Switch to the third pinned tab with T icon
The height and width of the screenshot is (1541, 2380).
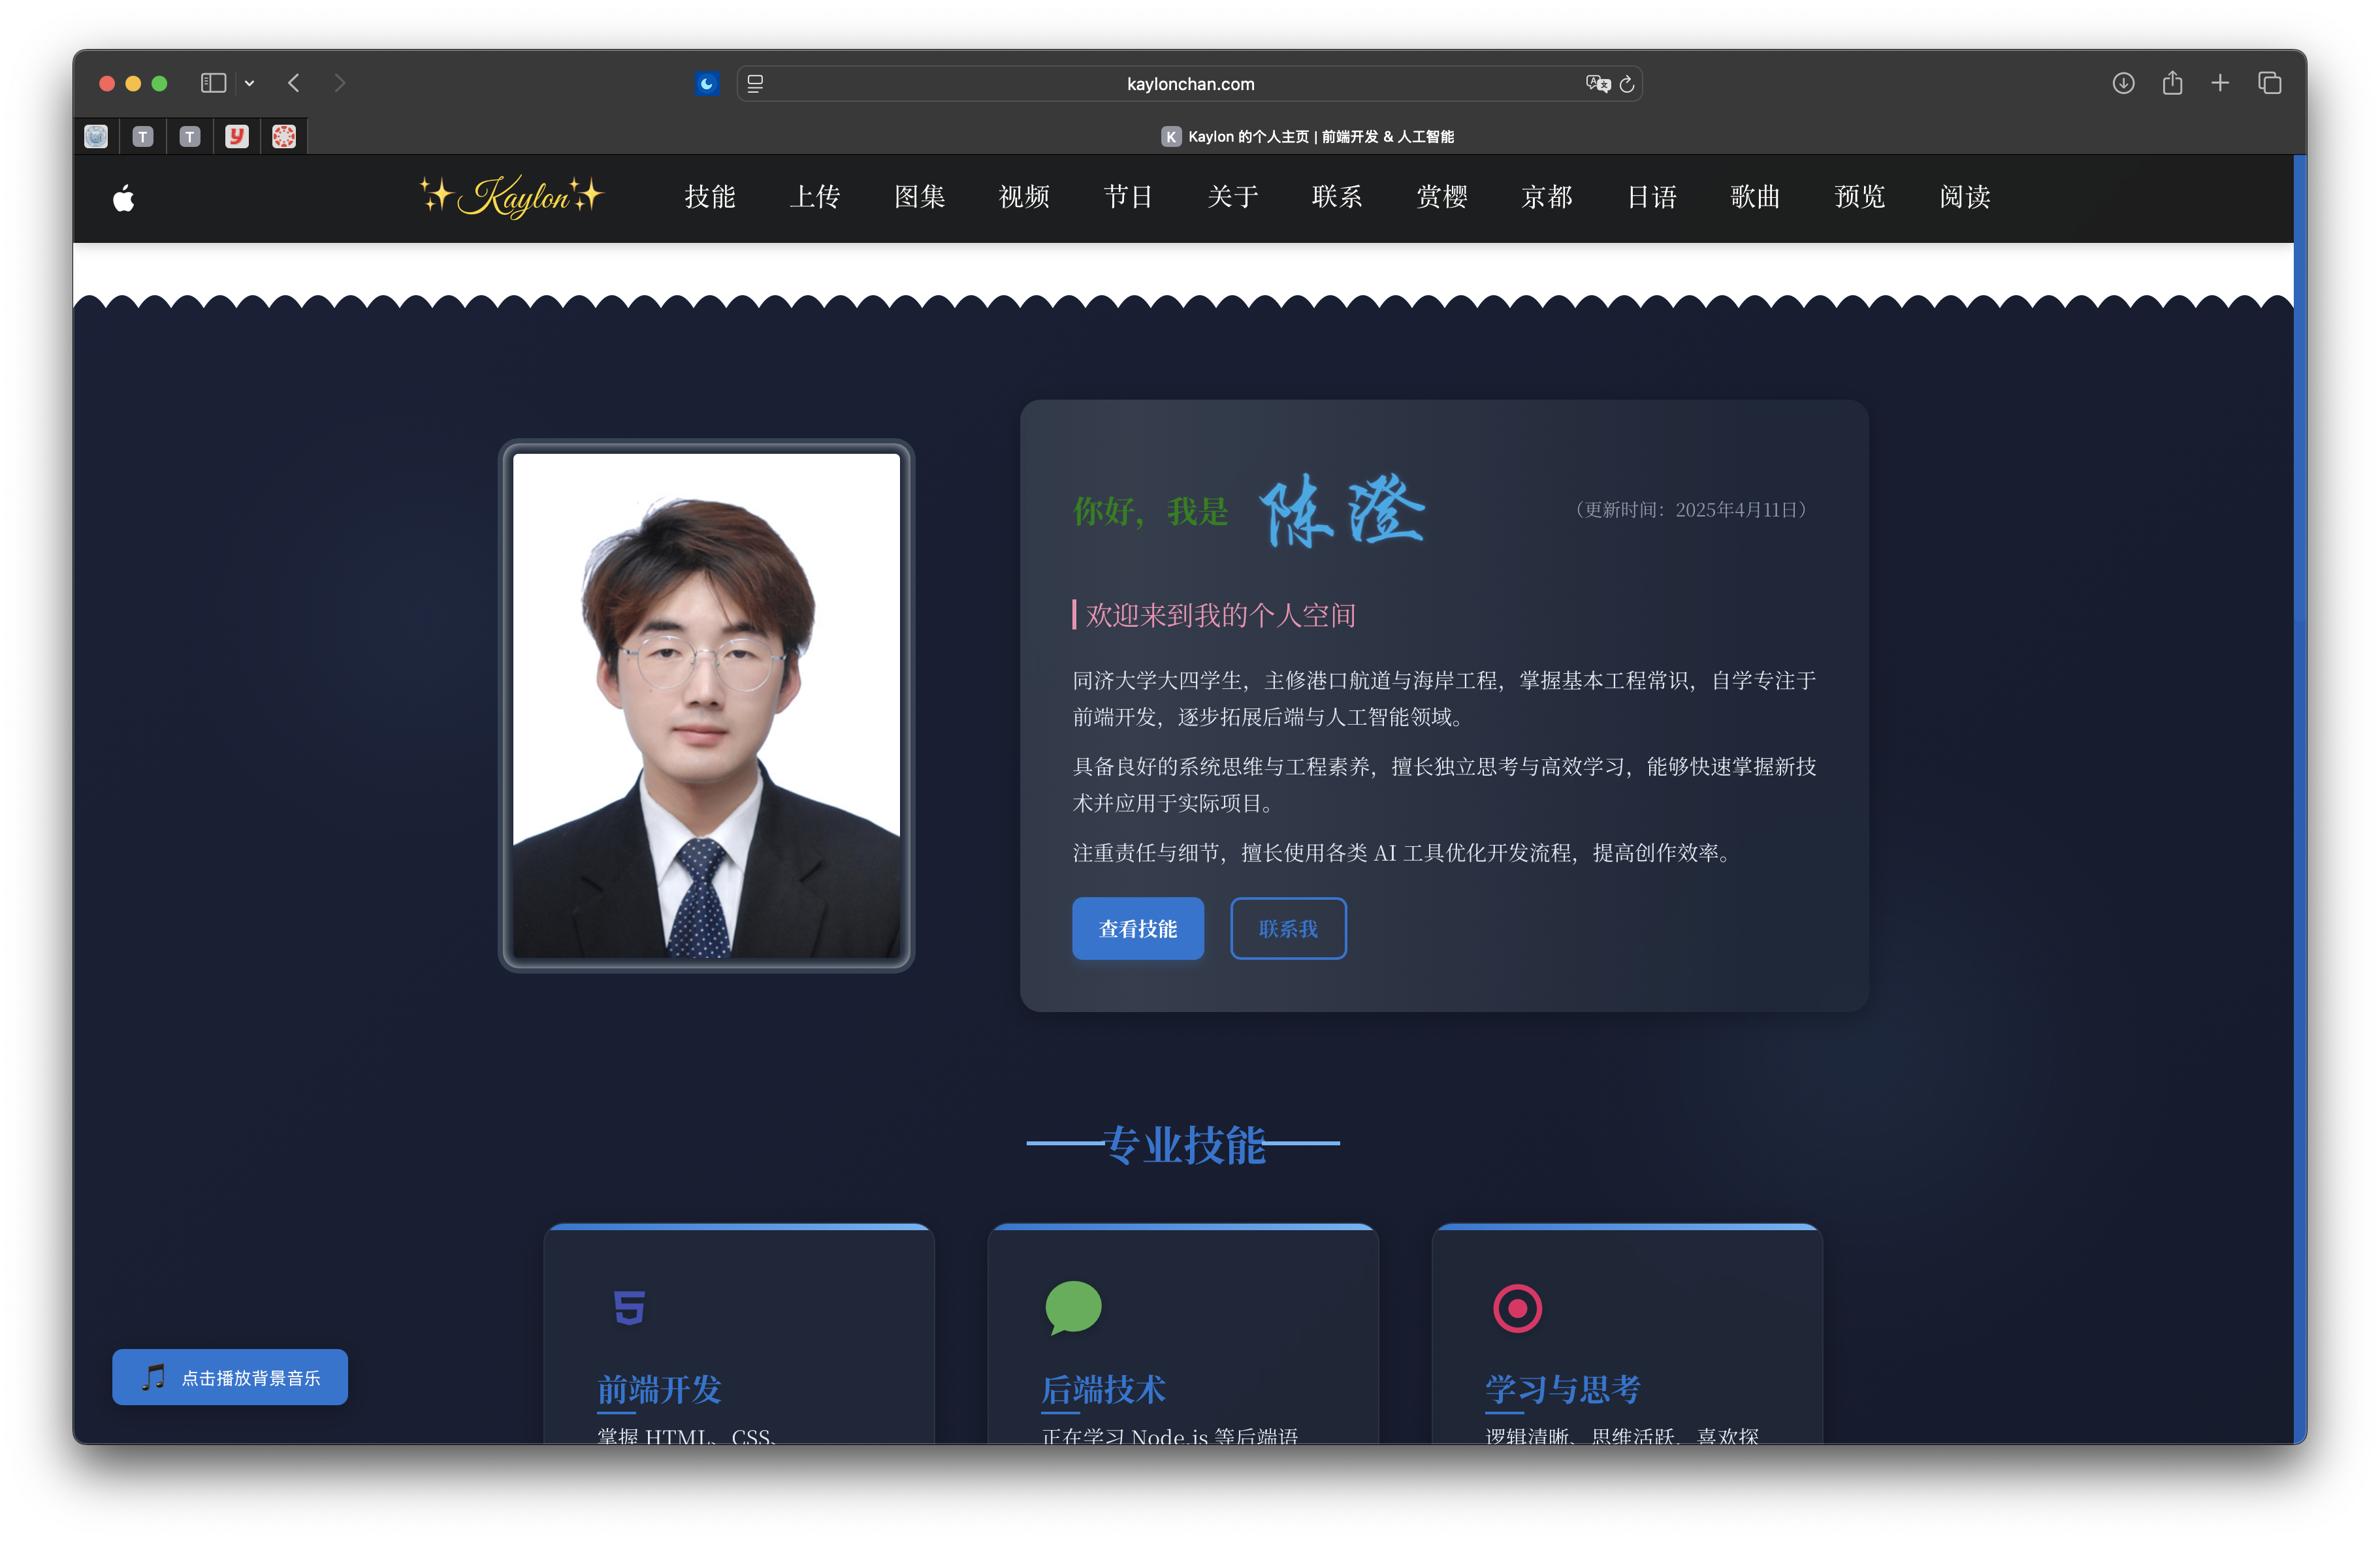point(190,137)
